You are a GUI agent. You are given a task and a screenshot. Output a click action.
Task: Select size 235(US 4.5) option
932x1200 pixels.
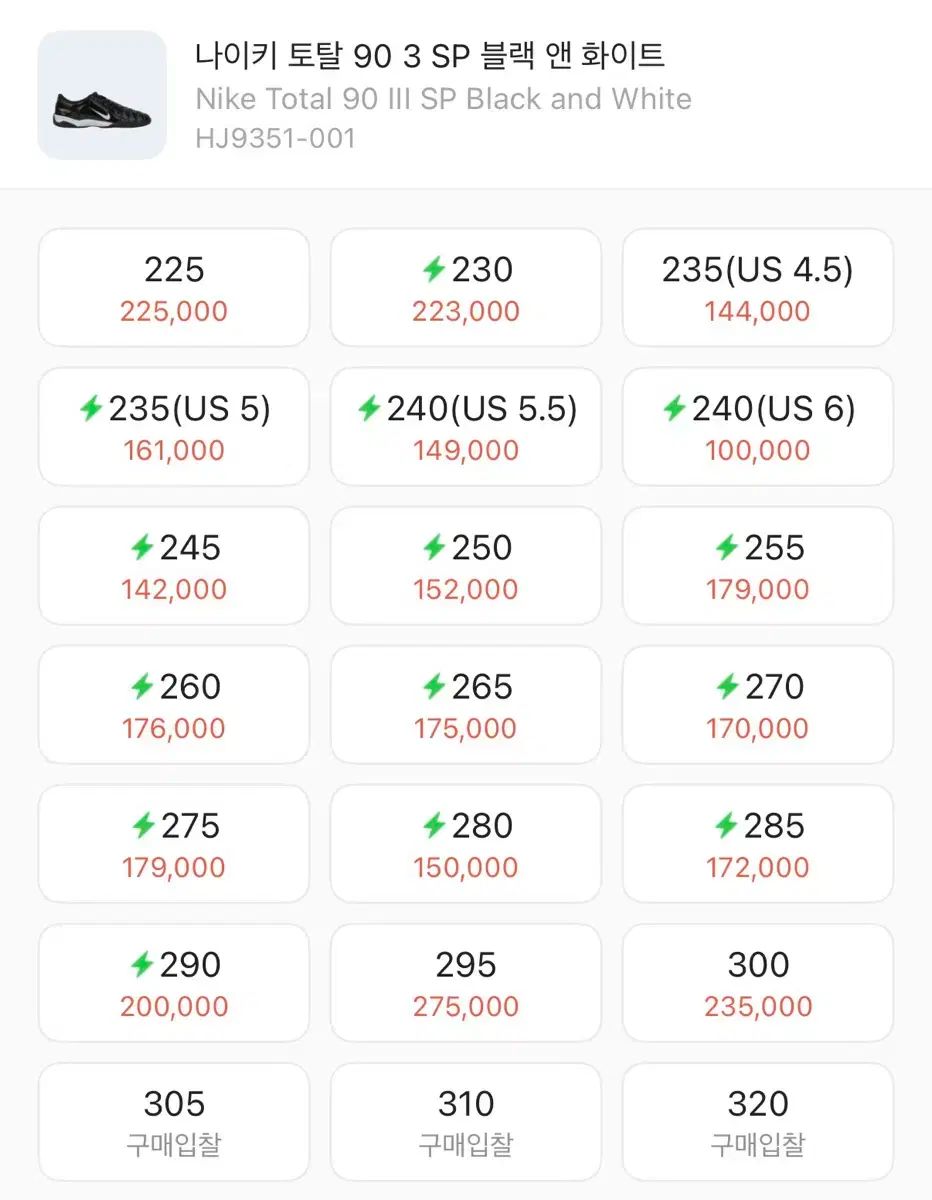[x=757, y=288]
